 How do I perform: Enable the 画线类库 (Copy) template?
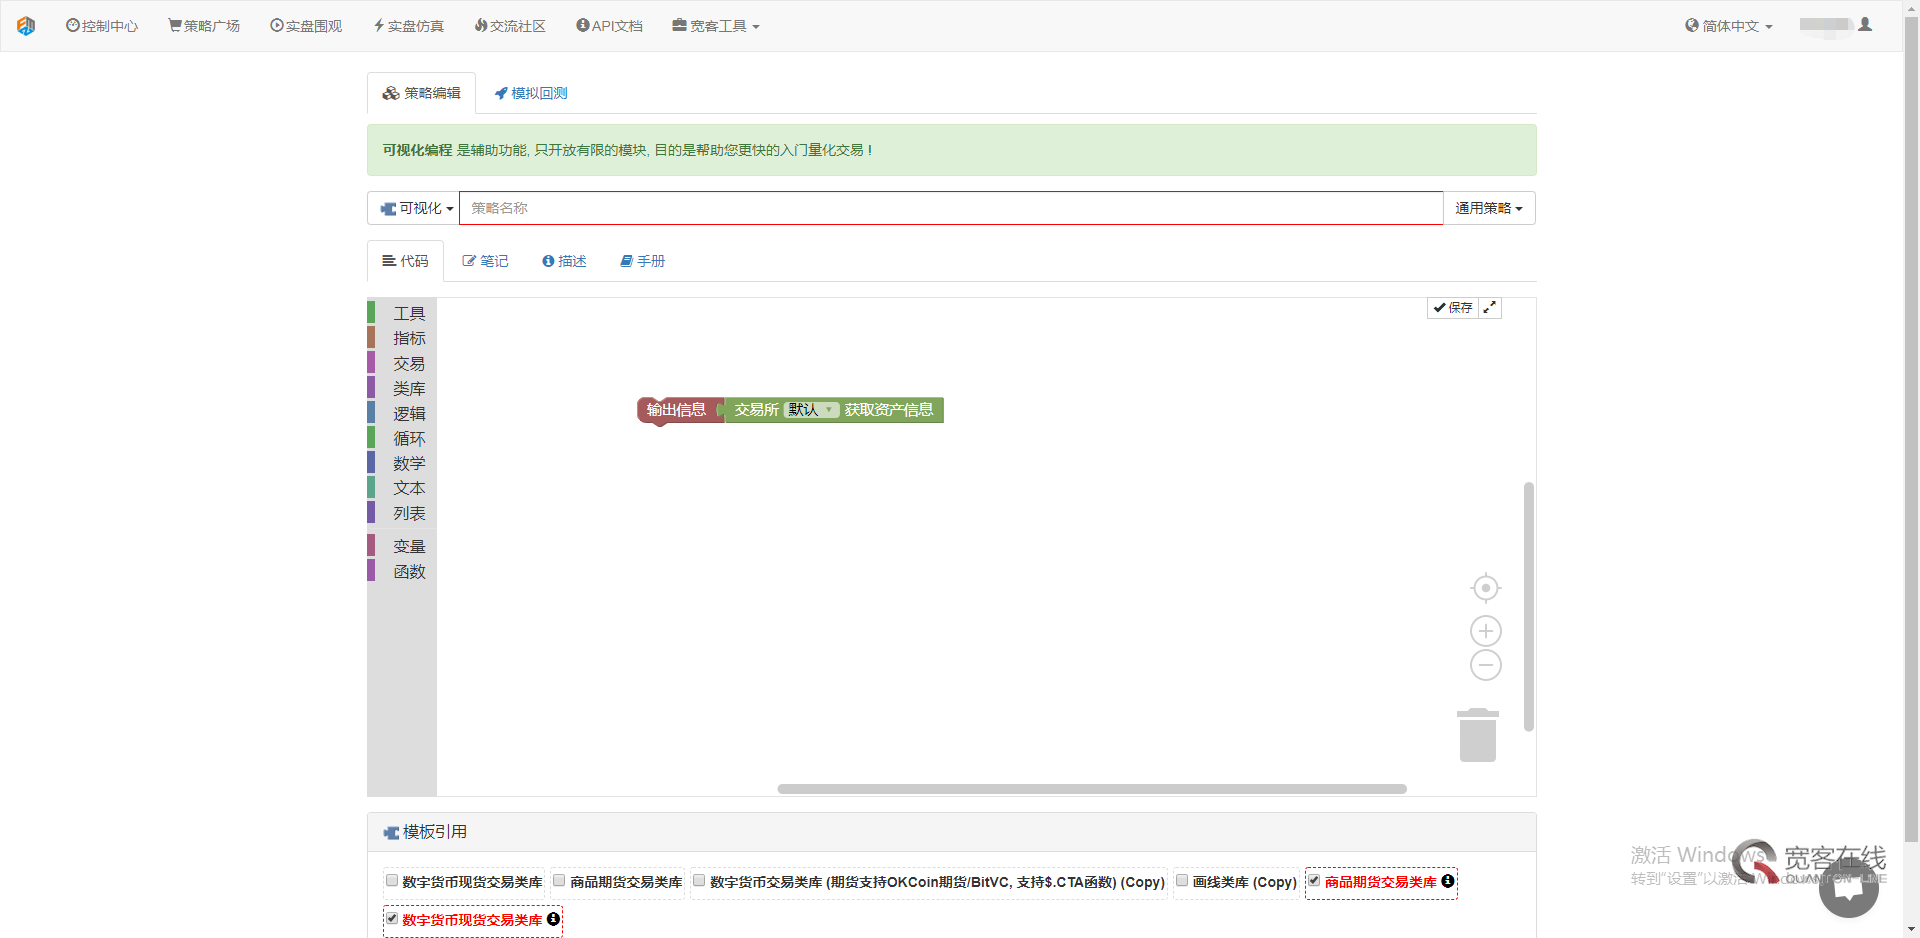(1182, 880)
